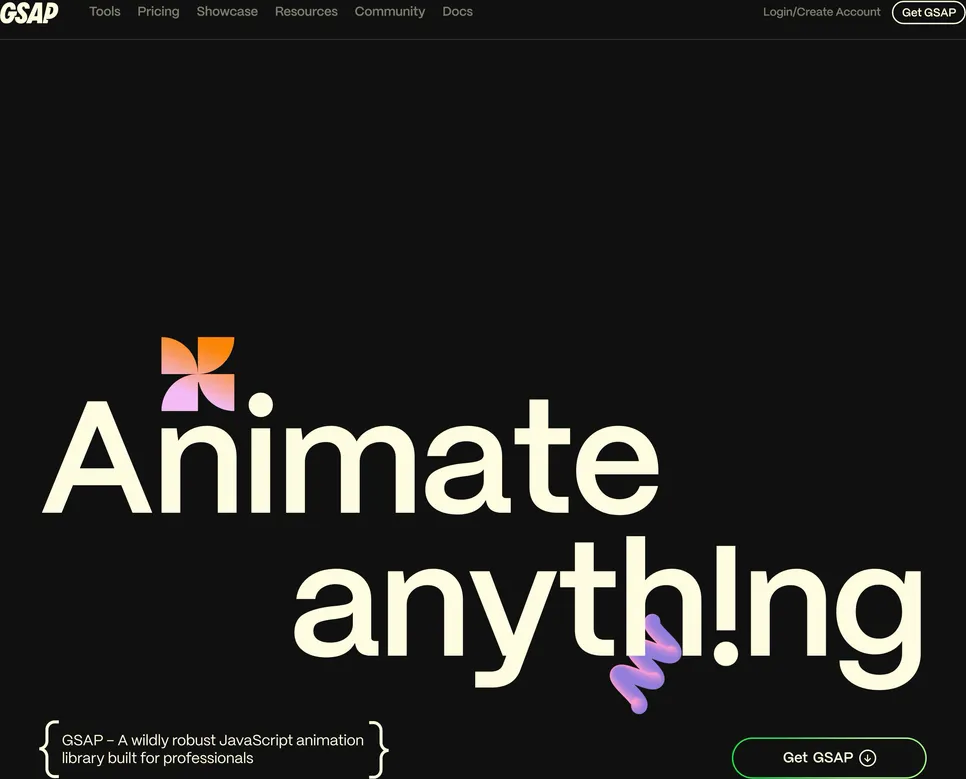The height and width of the screenshot is (779, 966).
Task: Navigate to Docs
Action: click(457, 12)
